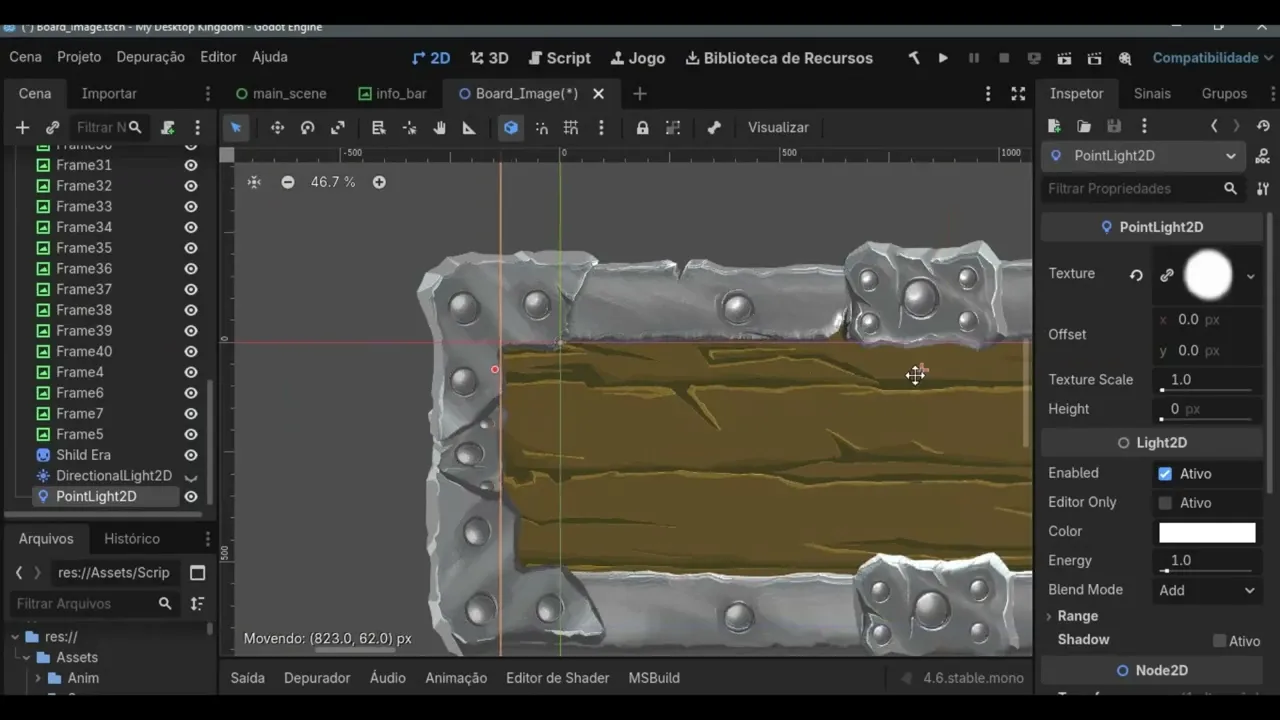Open the Compatibilidade renderer dropdown

(1212, 58)
